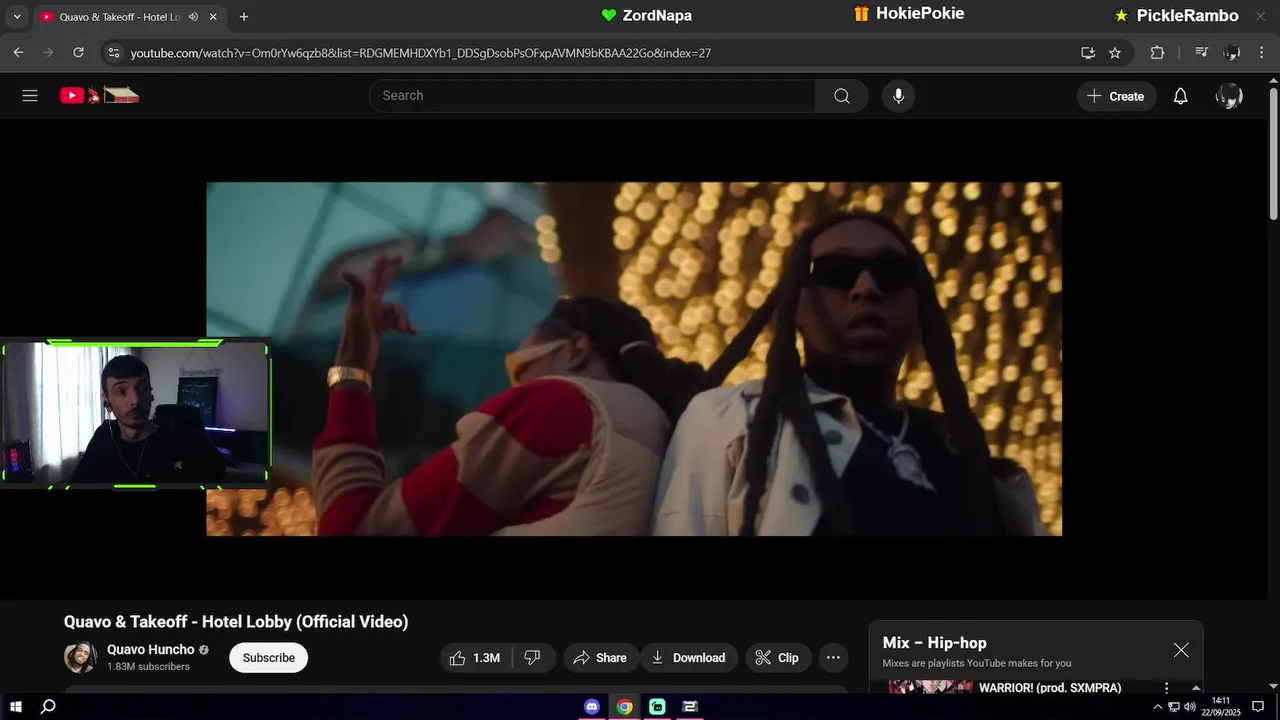Open the Quavo Huncho channel link

(x=151, y=650)
